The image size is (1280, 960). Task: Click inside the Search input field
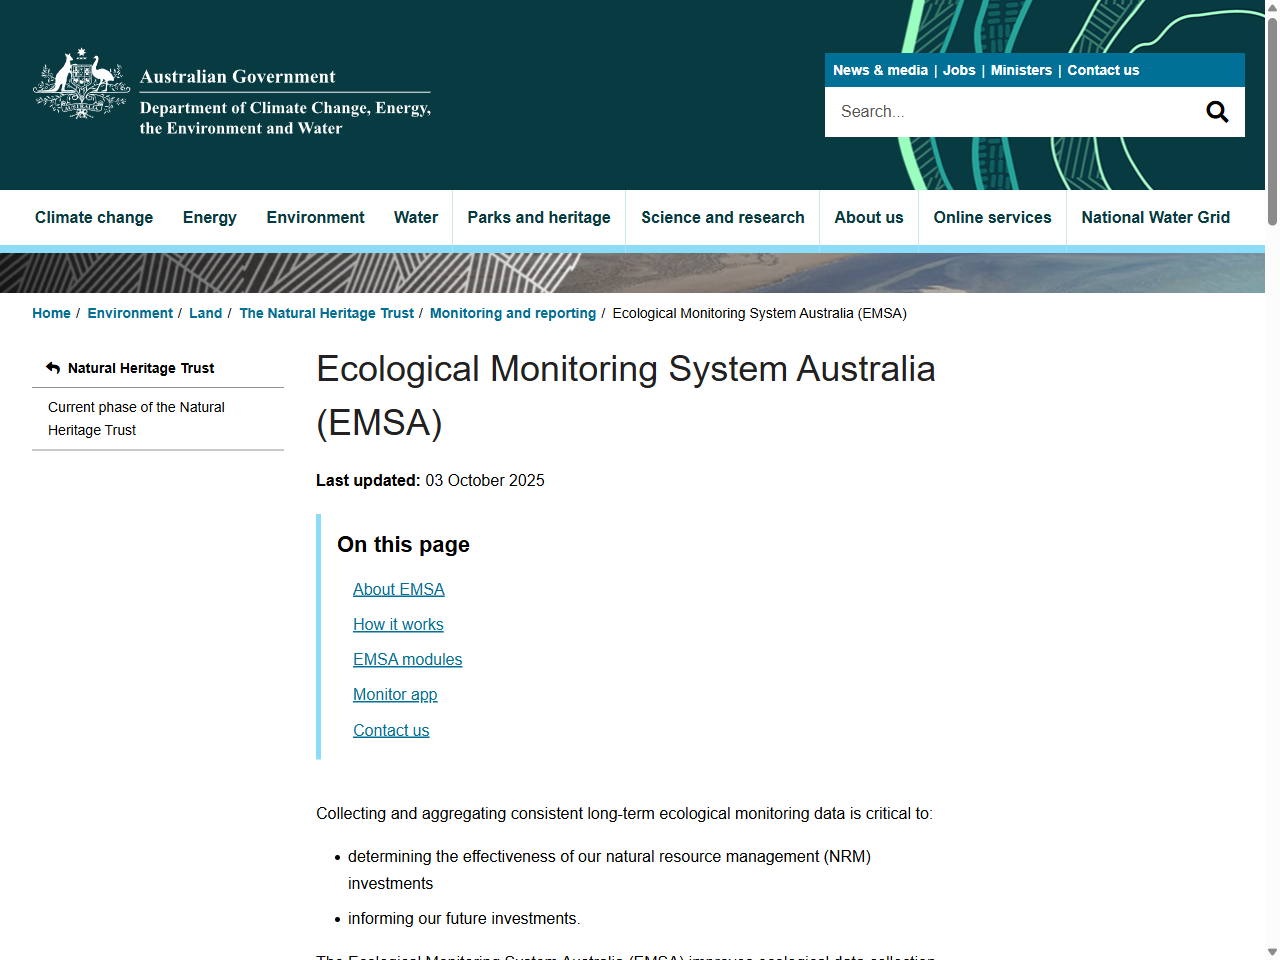1000,111
